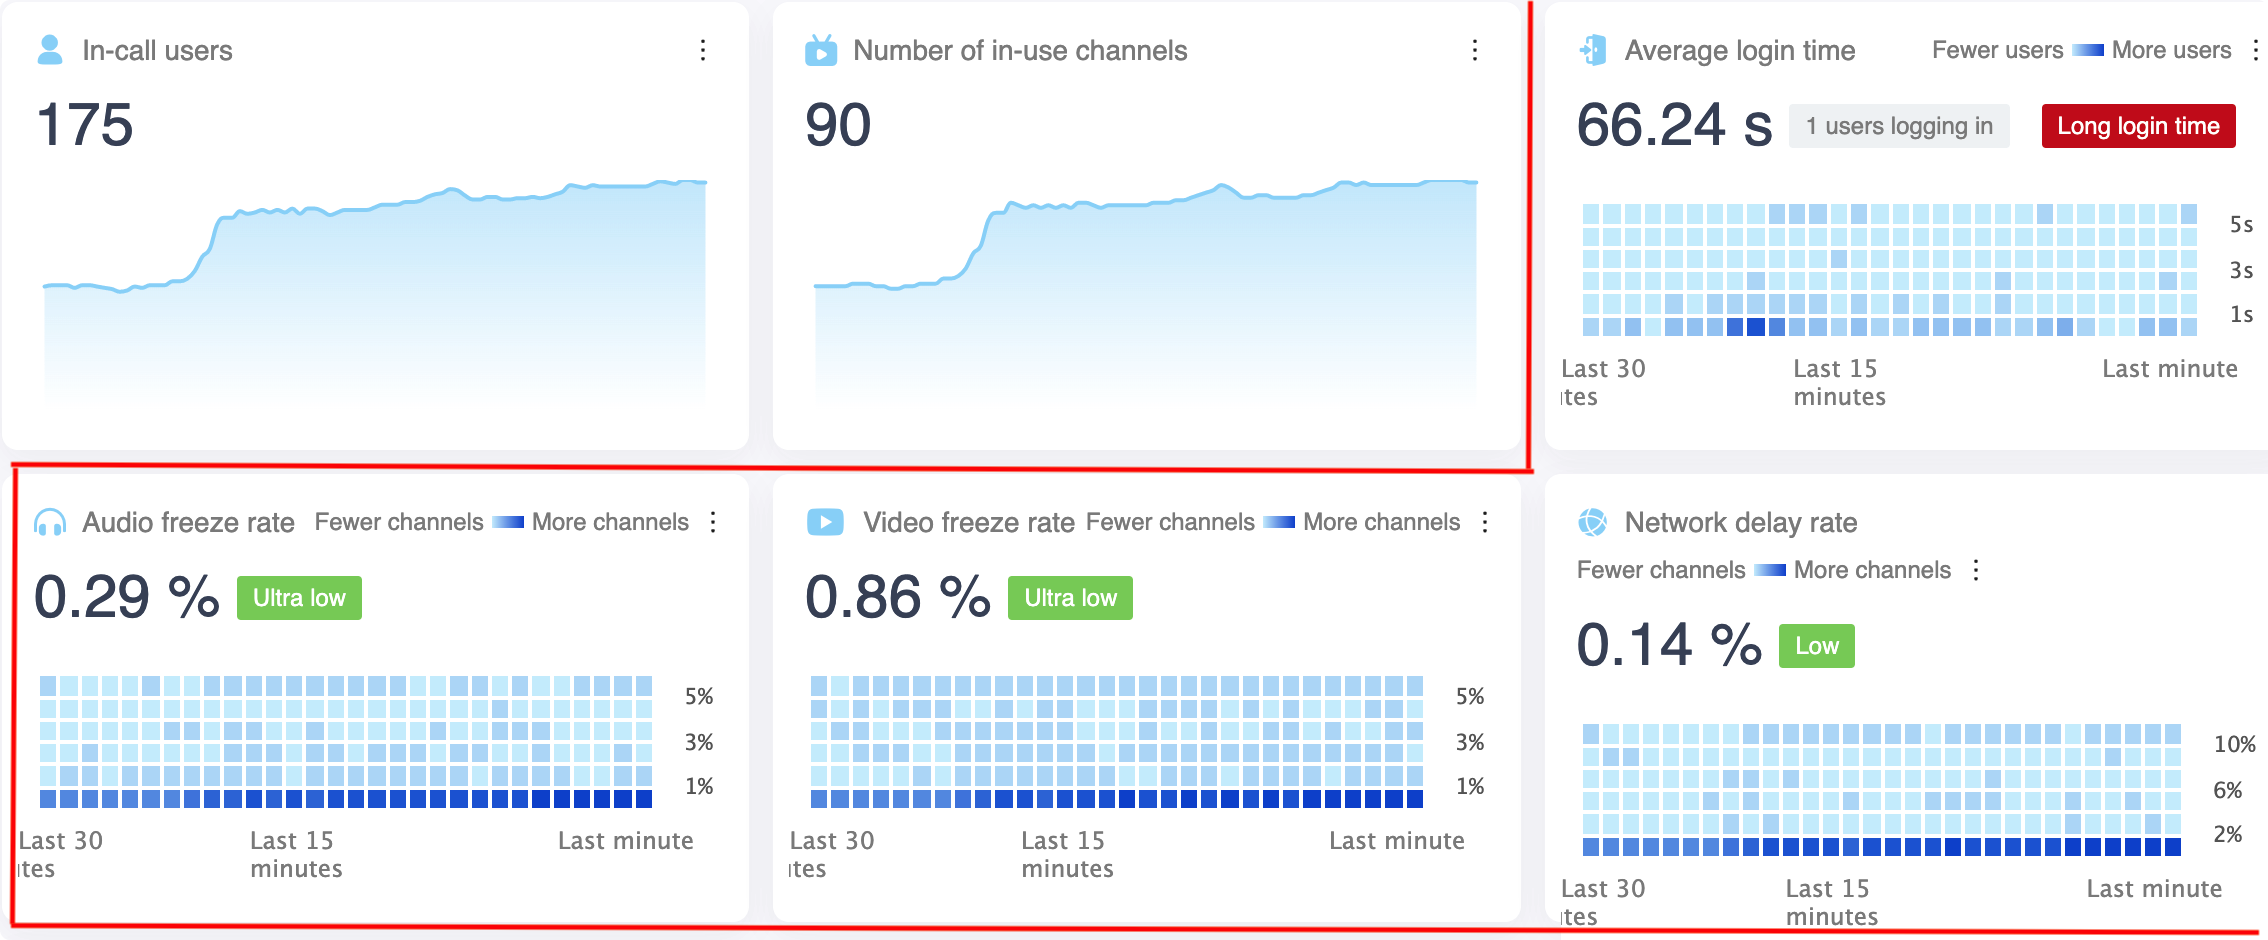Viewport: 2268px width, 940px height.
Task: Click the Average login time icon
Action: 1593,50
